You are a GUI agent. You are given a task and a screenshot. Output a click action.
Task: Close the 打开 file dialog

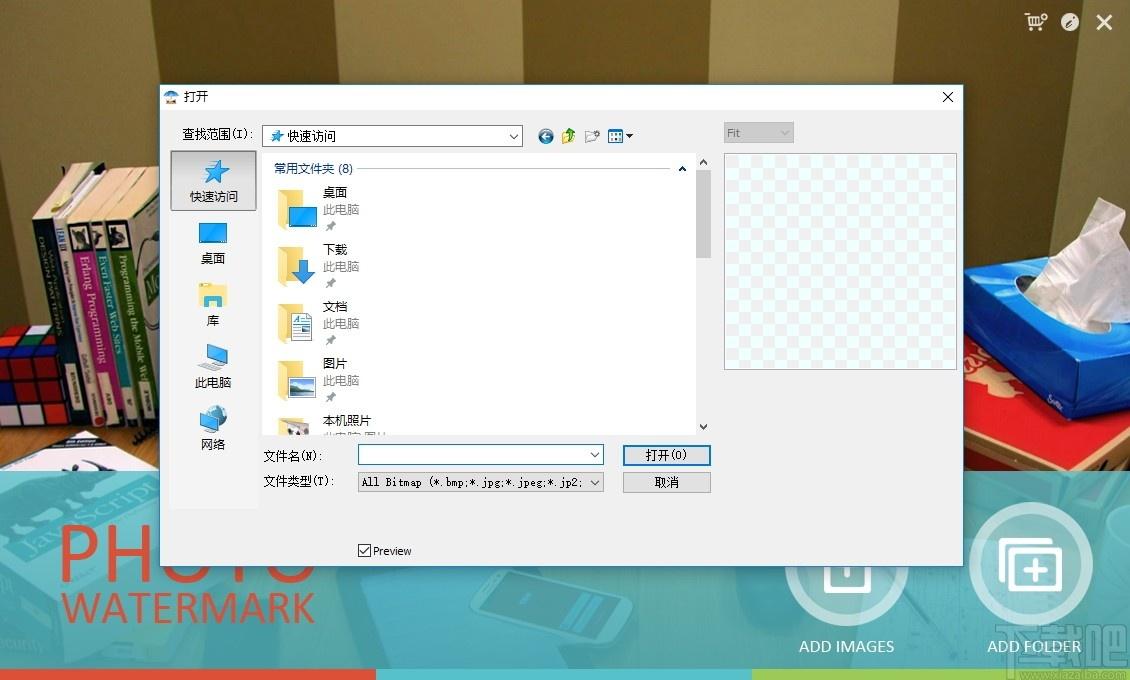[x=948, y=97]
